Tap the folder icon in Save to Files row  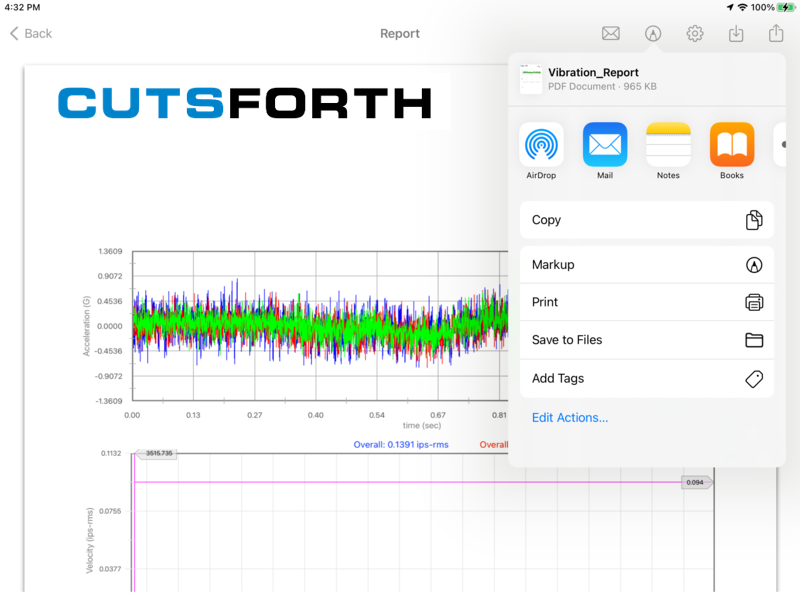754,340
